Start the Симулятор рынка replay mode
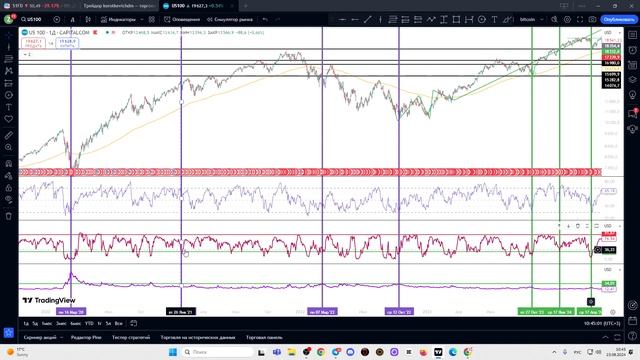The image size is (640, 360). 230,19
